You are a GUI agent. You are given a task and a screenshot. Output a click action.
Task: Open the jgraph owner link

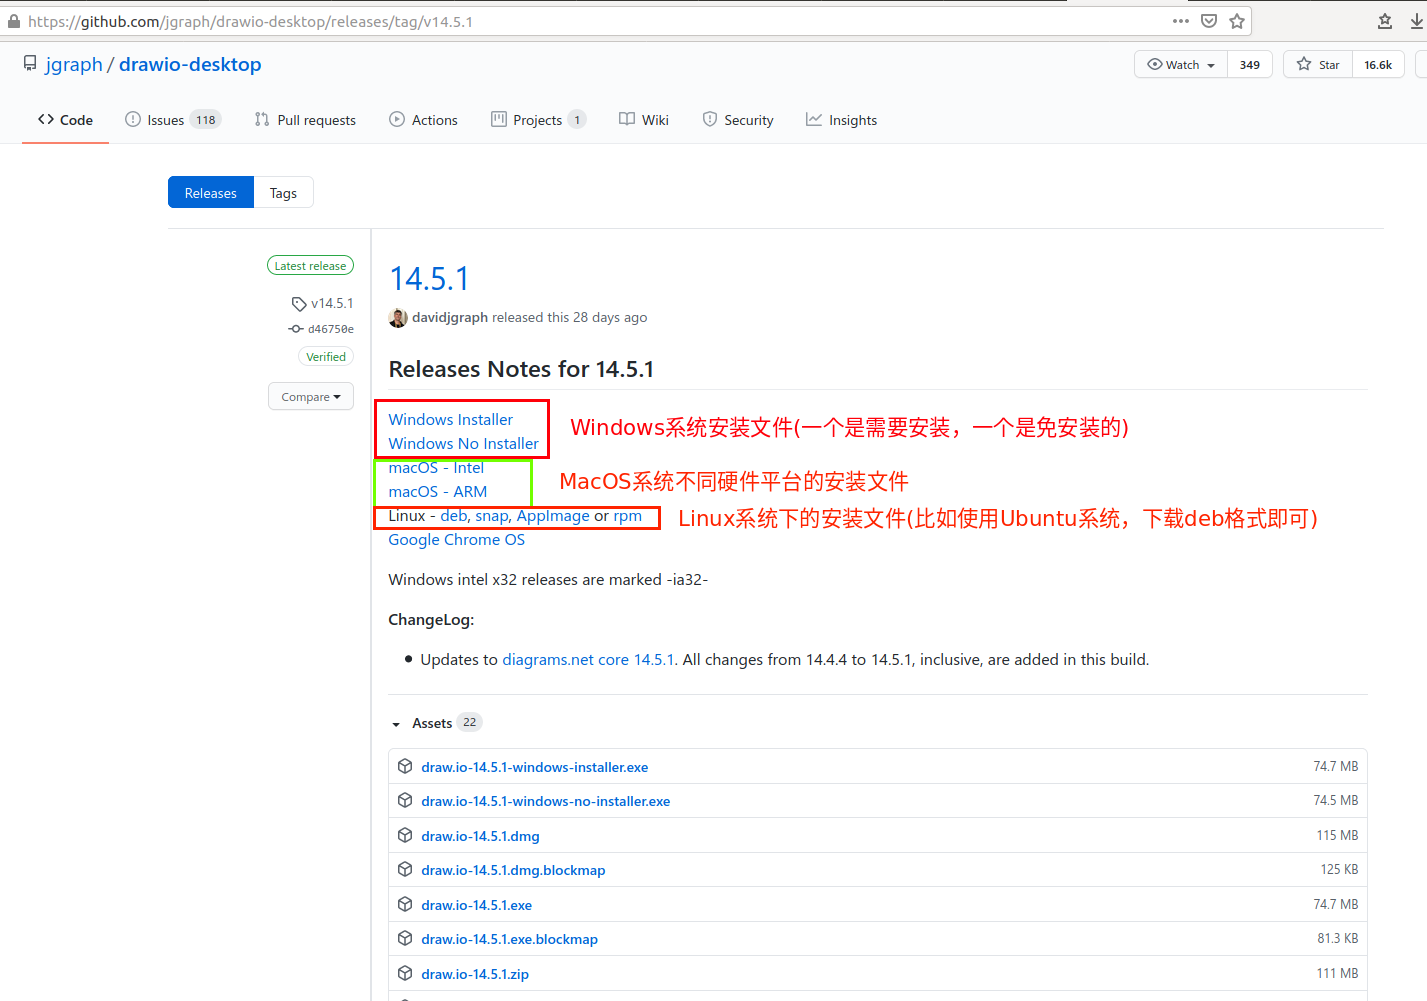click(x=74, y=64)
